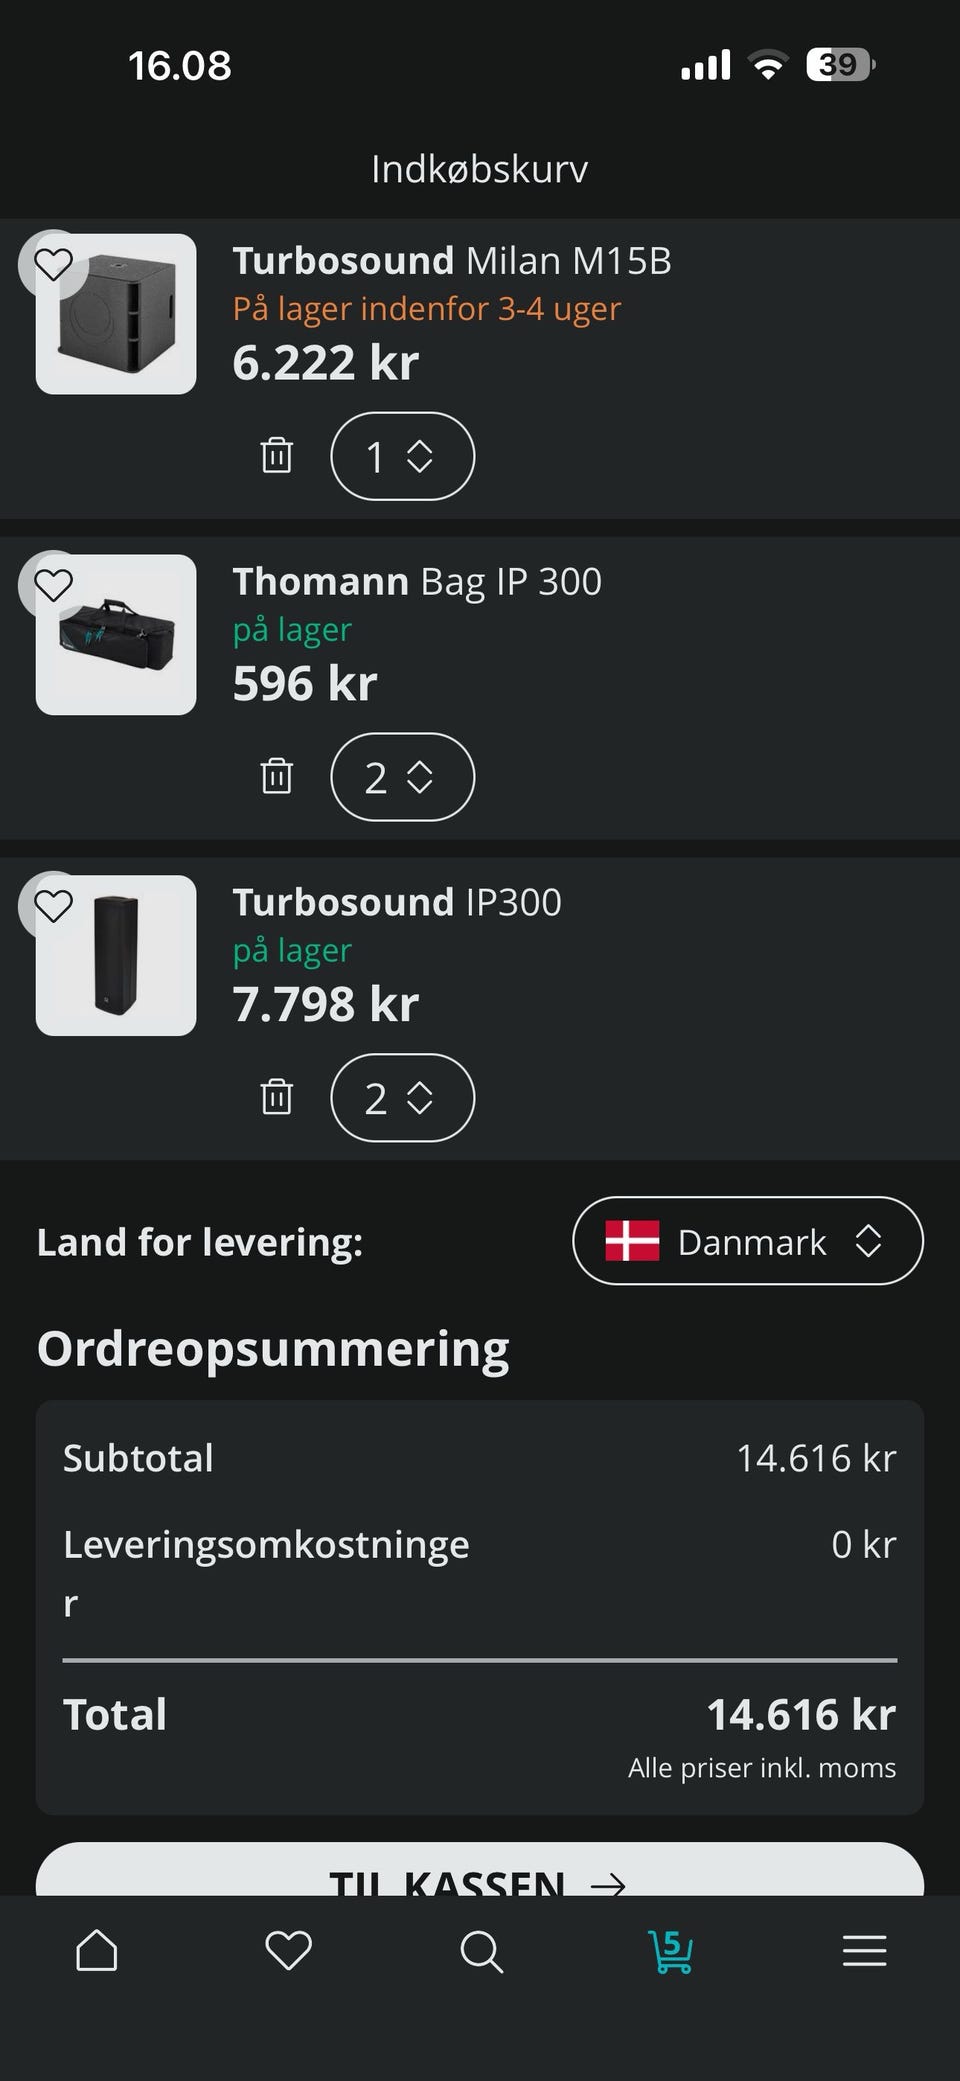Screen dimensions: 960x2081
Task: Open search magnifier in bottom navigation
Action: pyautogui.click(x=481, y=1951)
